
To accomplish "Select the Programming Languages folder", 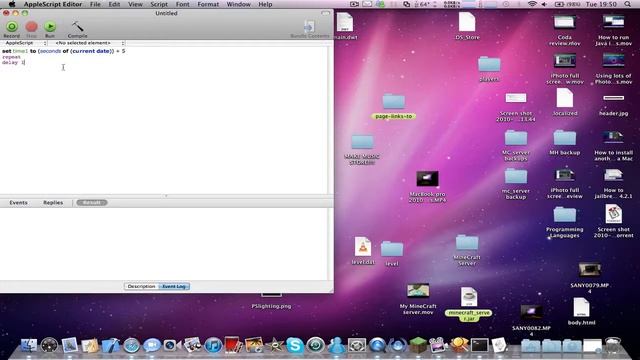I will [x=564, y=222].
